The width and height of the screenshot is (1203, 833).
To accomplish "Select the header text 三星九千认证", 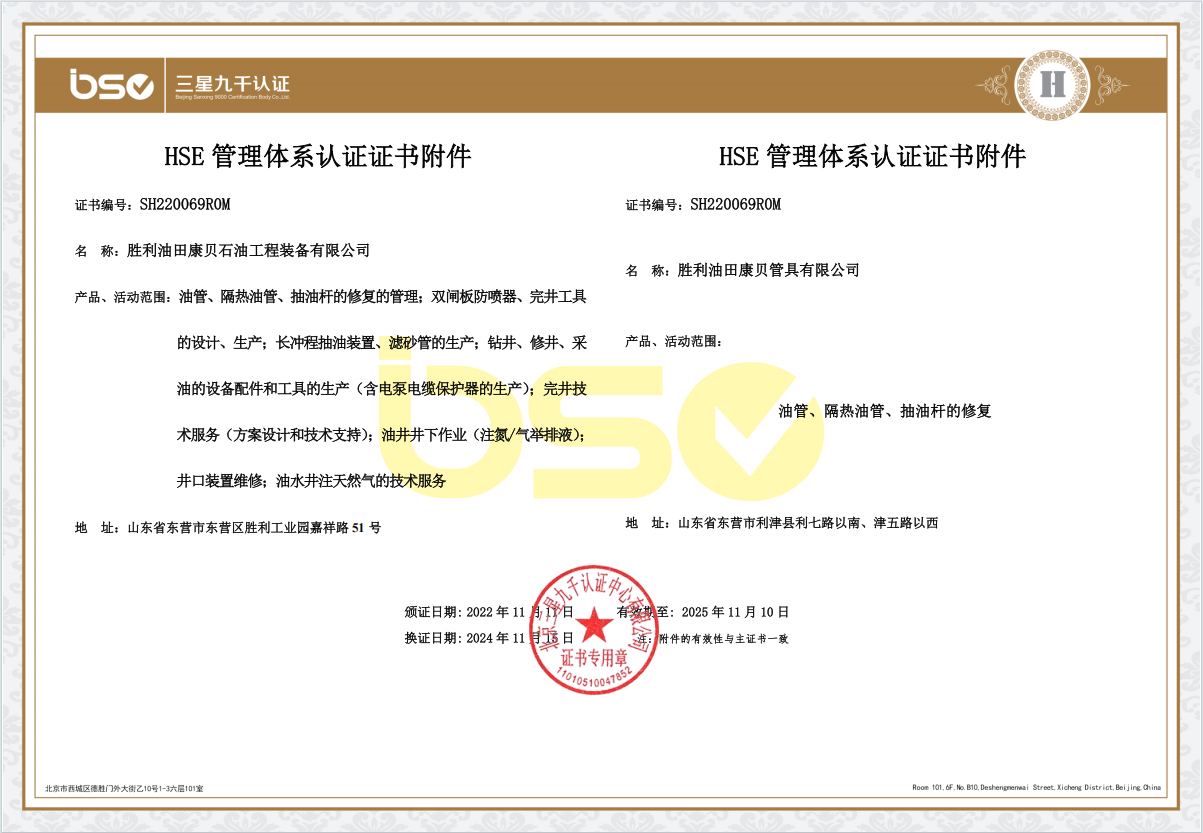I will [233, 82].
